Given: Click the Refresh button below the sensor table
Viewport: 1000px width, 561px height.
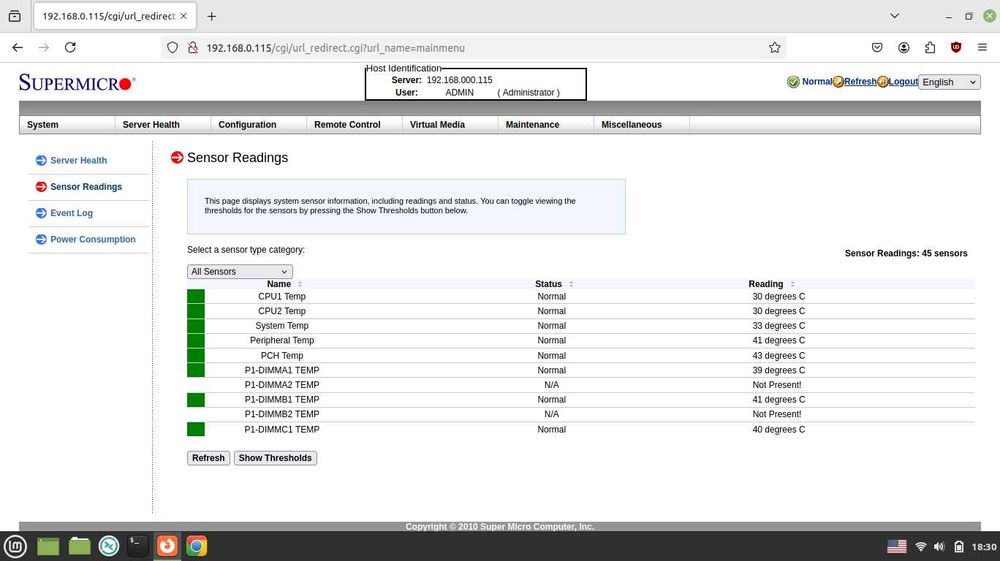Looking at the screenshot, I should pos(209,458).
